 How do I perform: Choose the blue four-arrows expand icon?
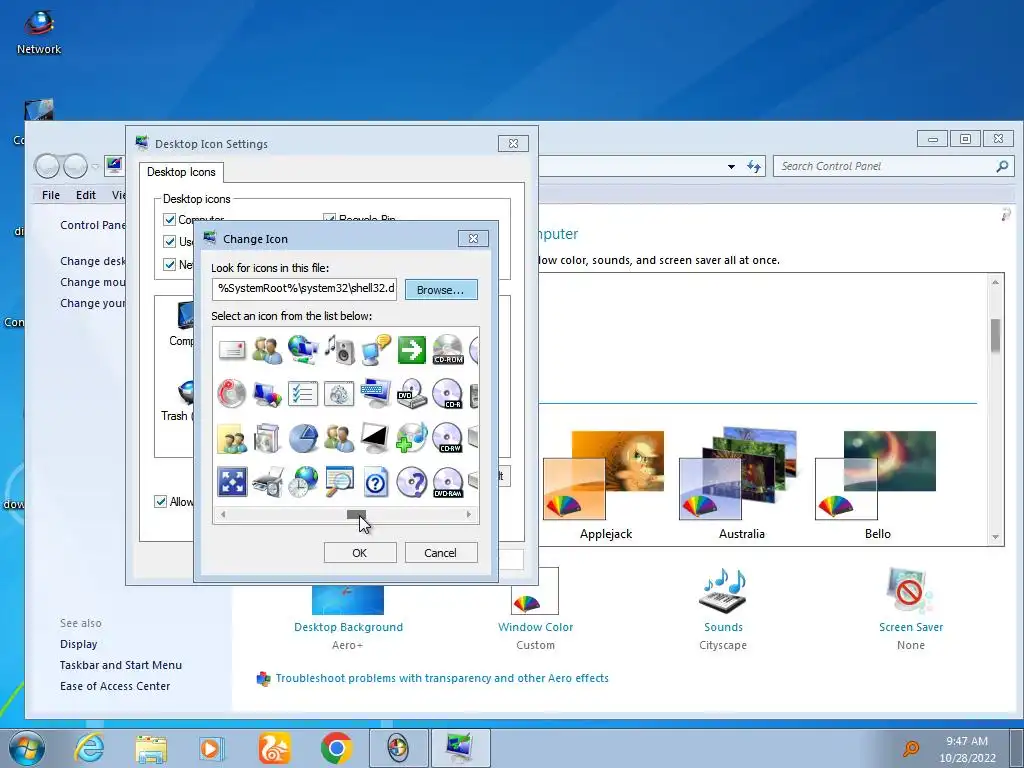pyautogui.click(x=232, y=483)
